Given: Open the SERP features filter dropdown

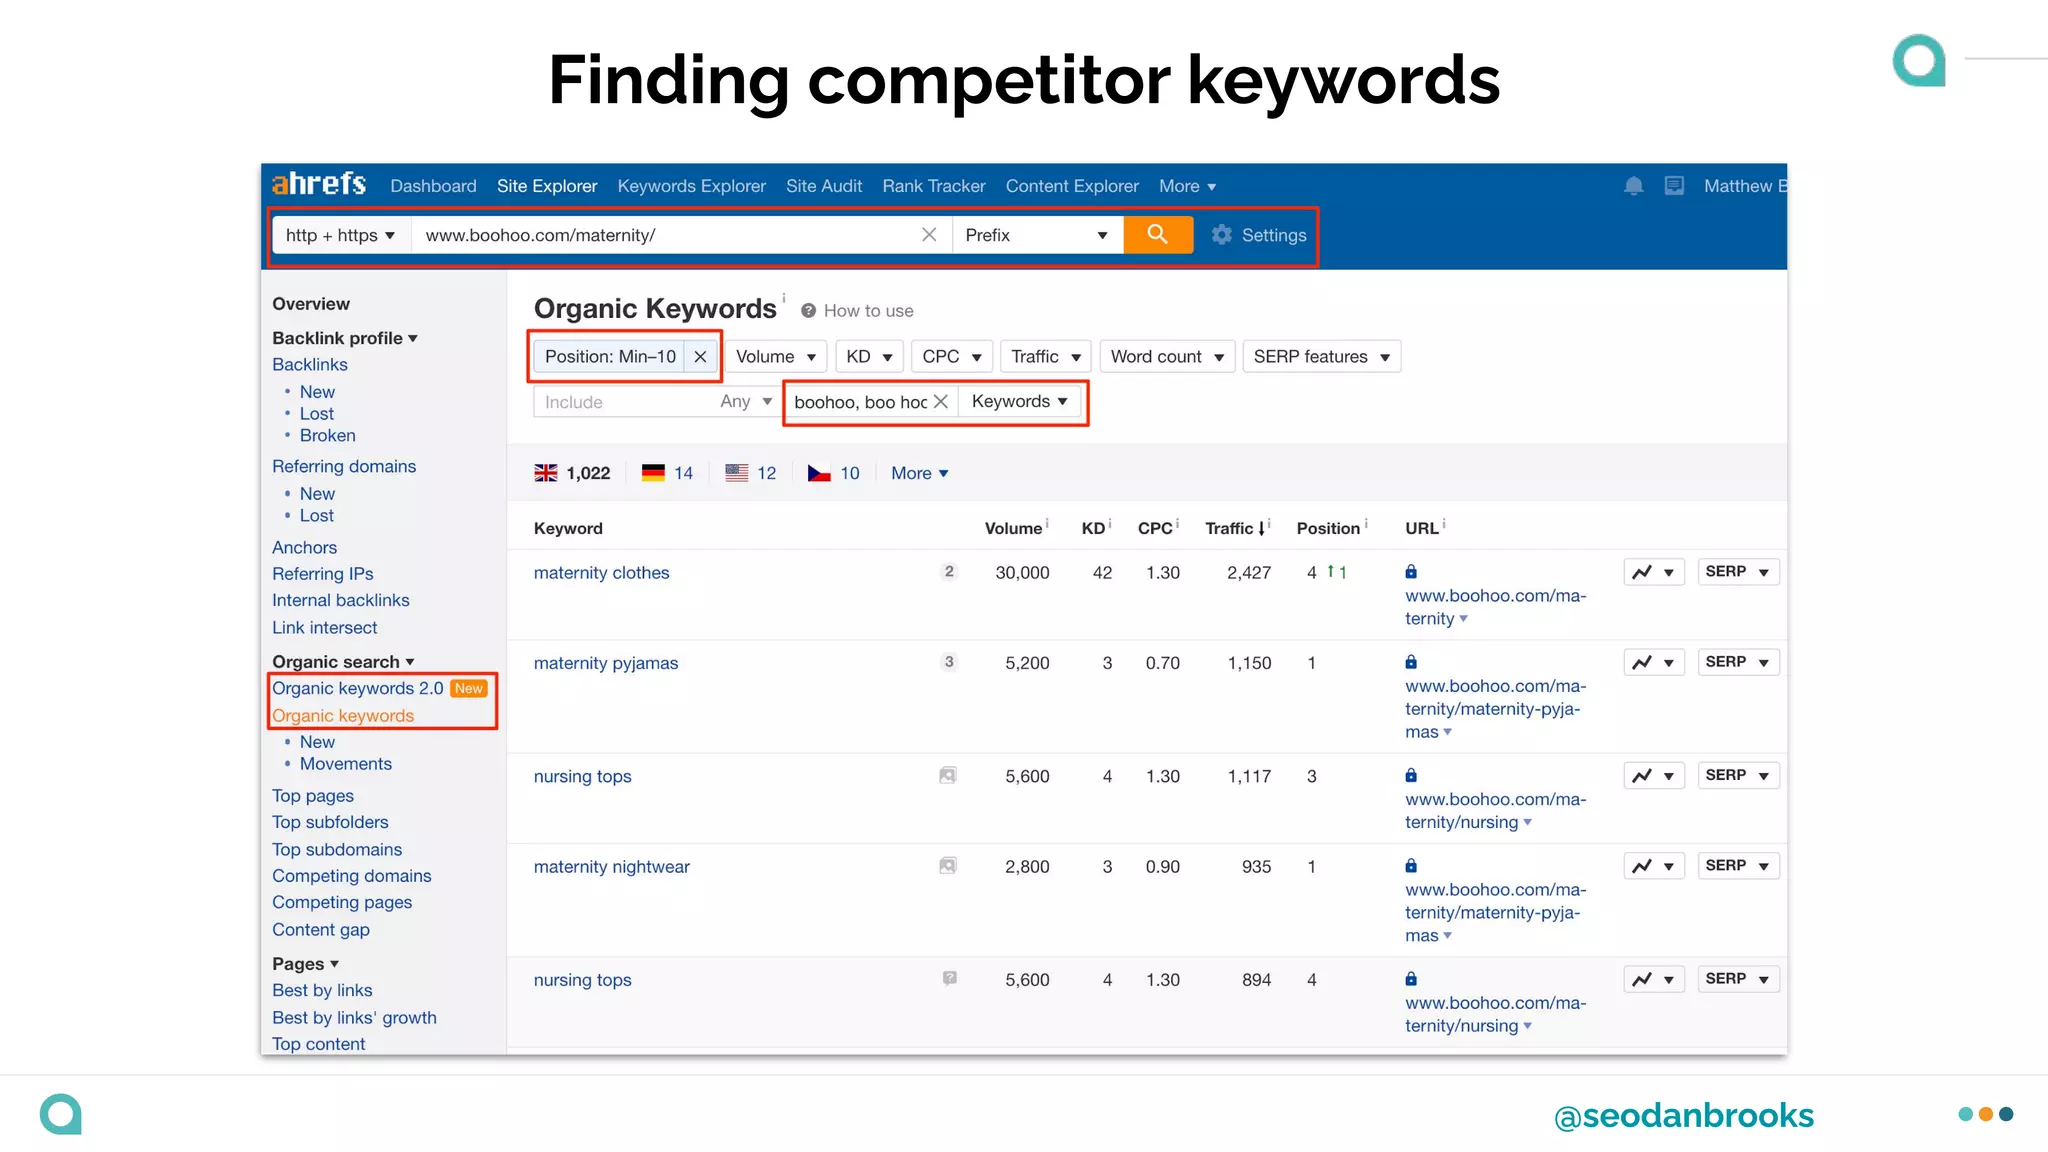Looking at the screenshot, I should click(x=1321, y=357).
